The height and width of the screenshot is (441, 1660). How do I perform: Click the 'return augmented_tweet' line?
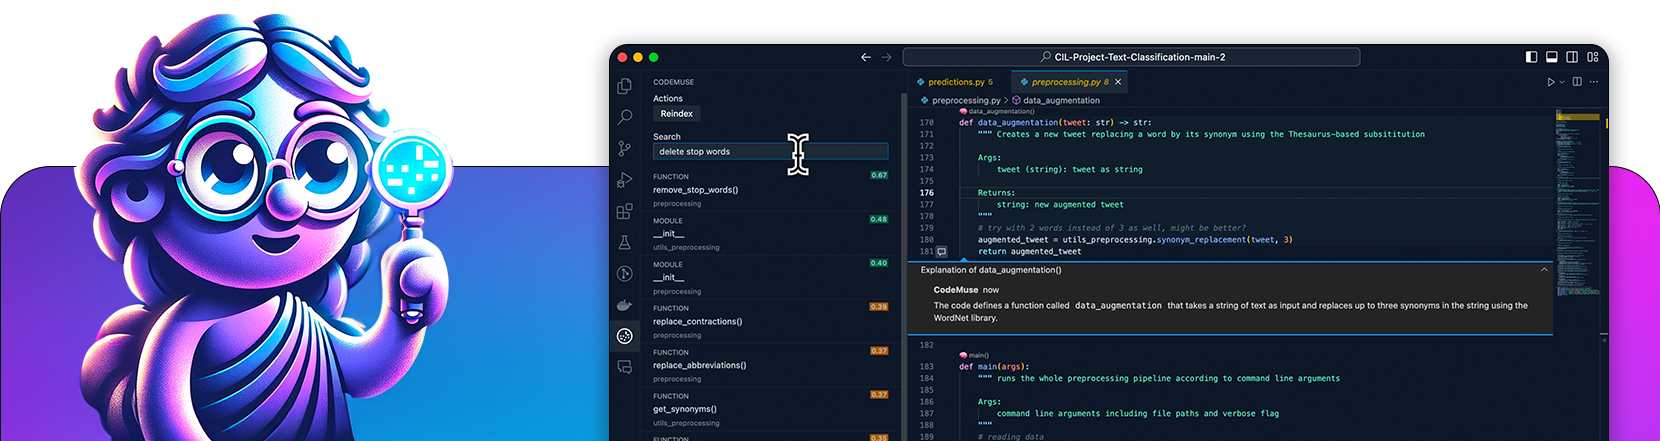[x=1030, y=252]
